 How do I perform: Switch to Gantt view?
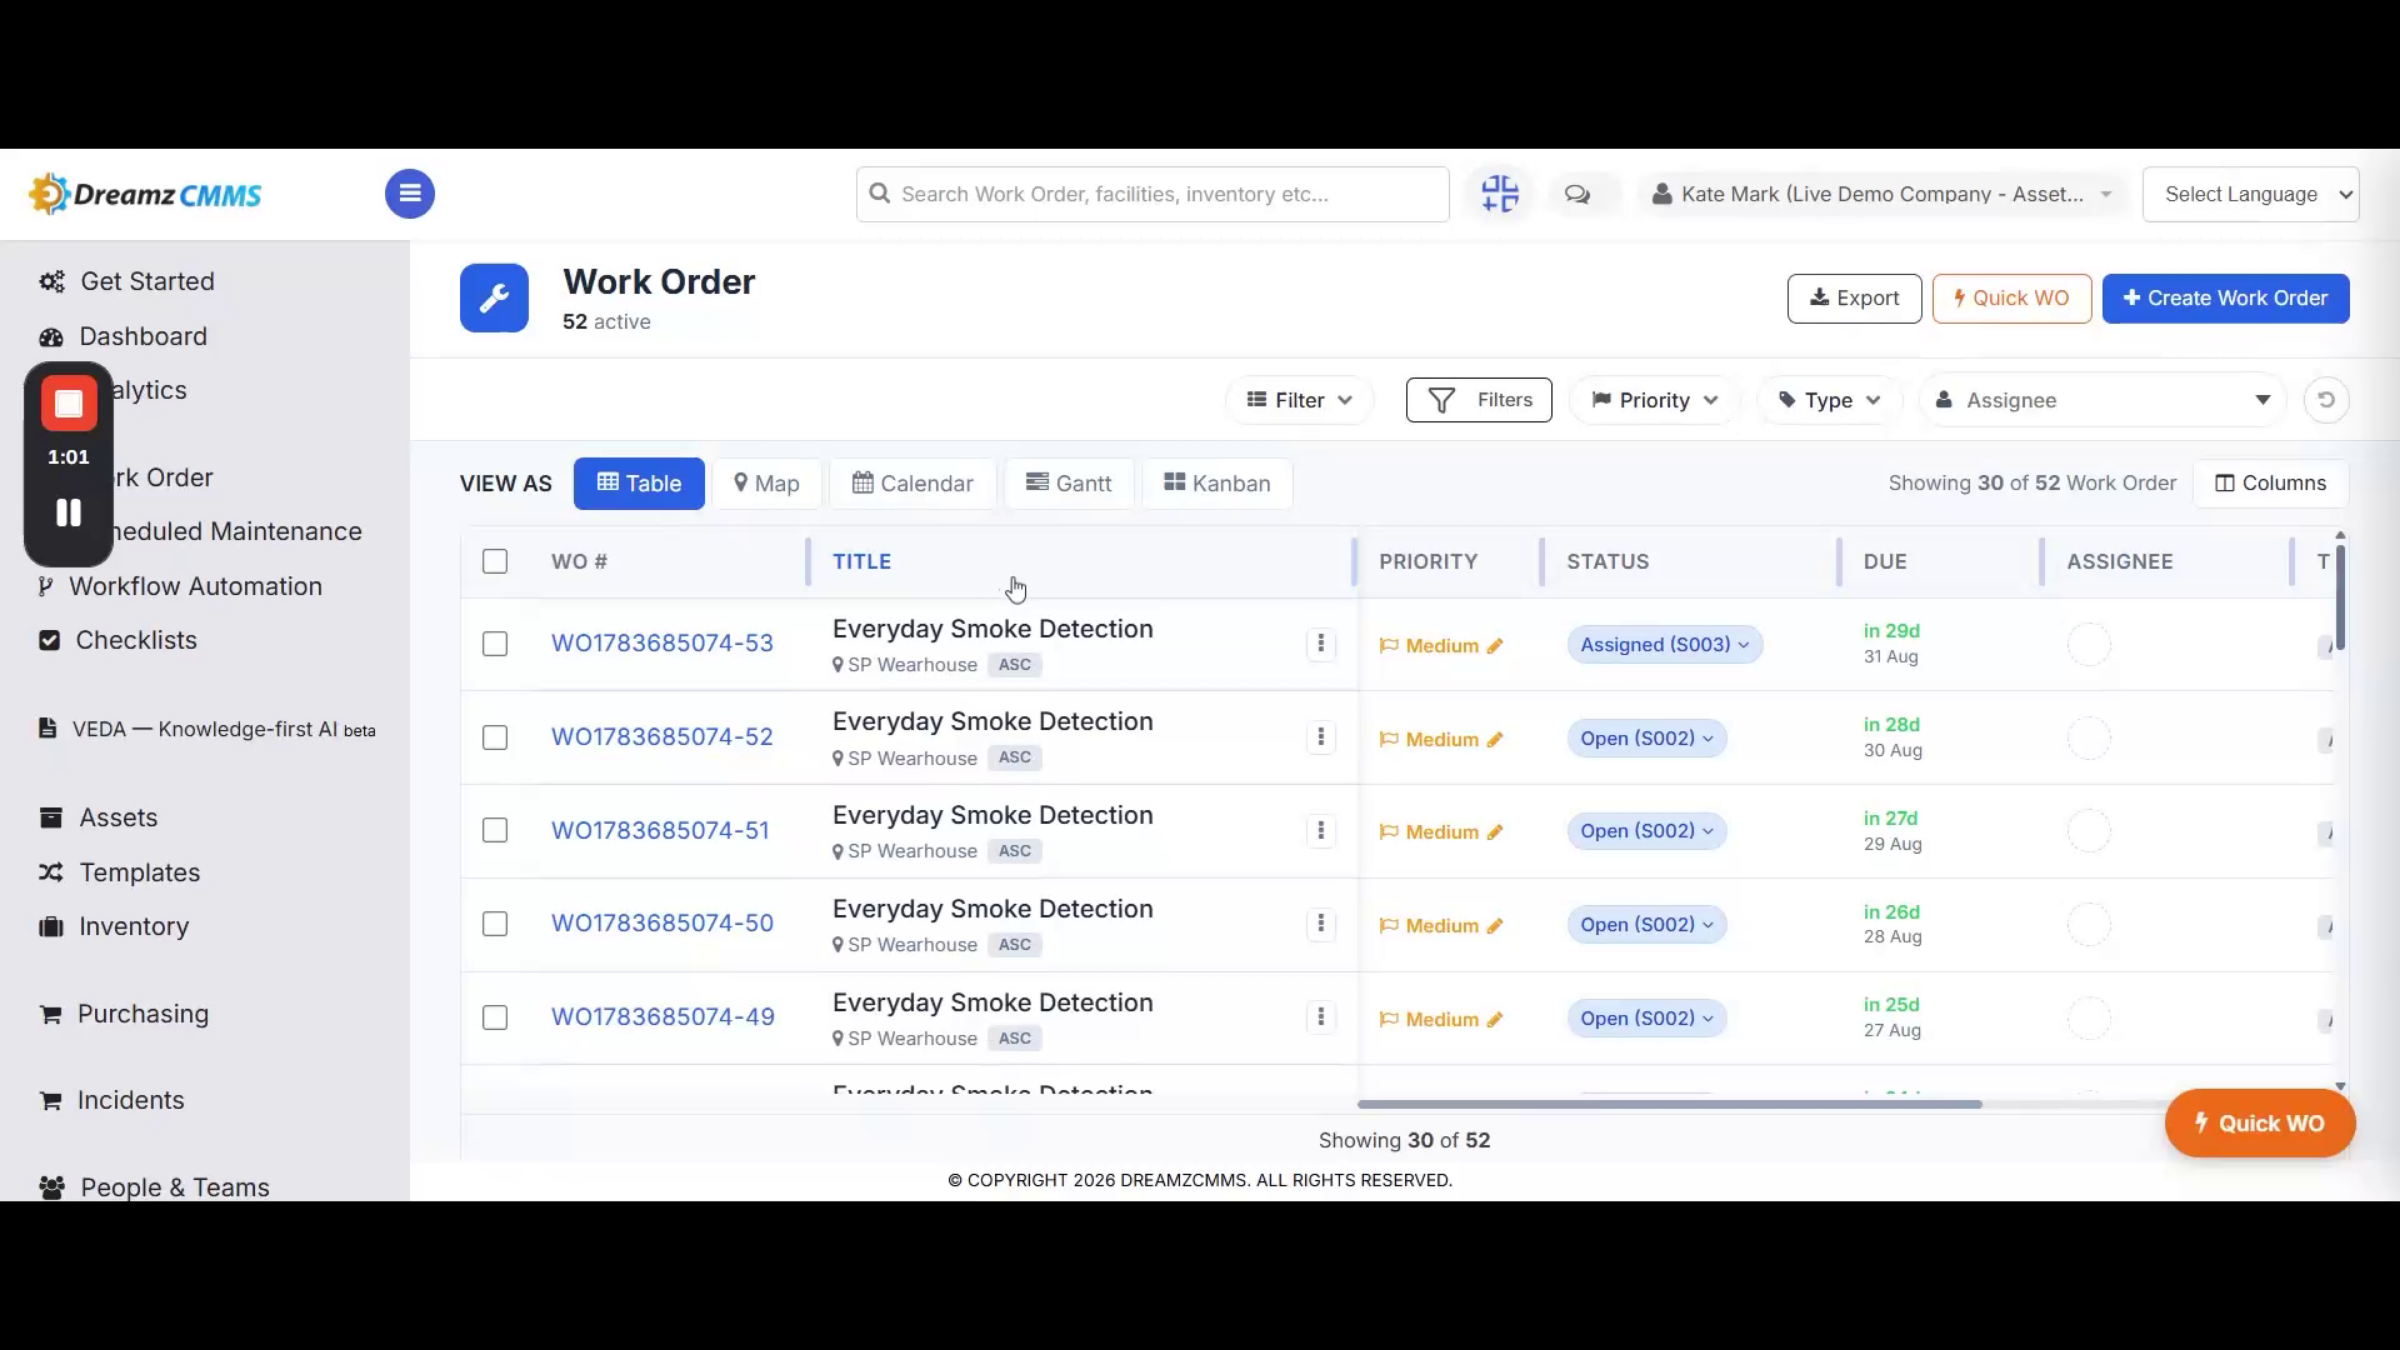[1069, 484]
